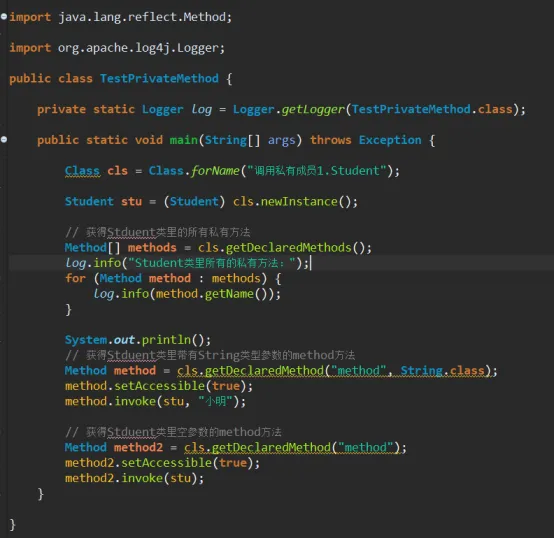This screenshot has height=539, width=554.
Task: Click the method2 variable declaration
Action: [138, 448]
